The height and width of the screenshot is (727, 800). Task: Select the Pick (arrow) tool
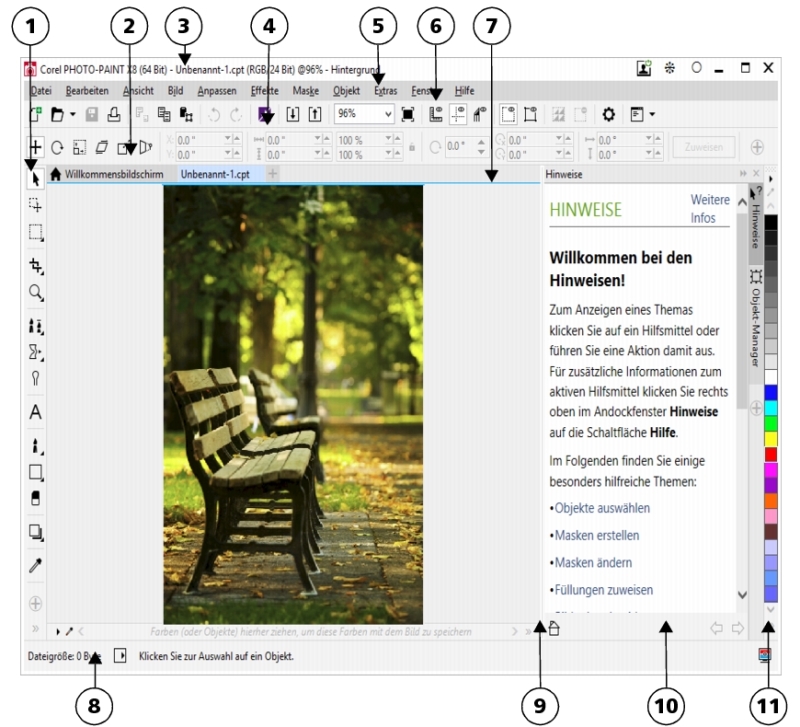coord(36,177)
